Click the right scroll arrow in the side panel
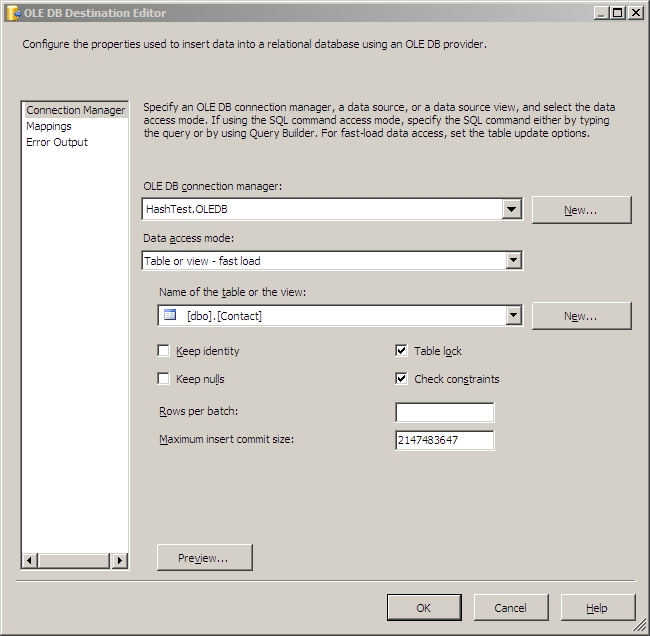Screen dimensions: 650x636 (120, 561)
